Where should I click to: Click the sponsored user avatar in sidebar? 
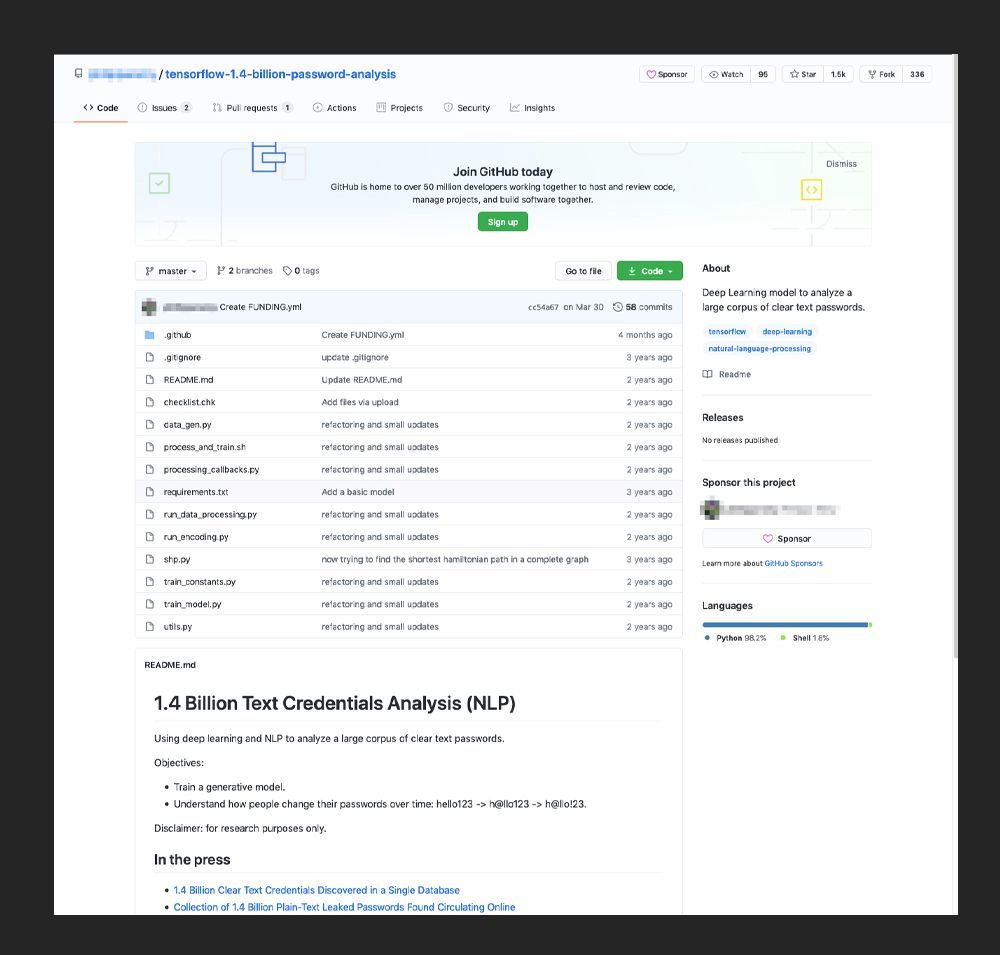click(x=710, y=509)
